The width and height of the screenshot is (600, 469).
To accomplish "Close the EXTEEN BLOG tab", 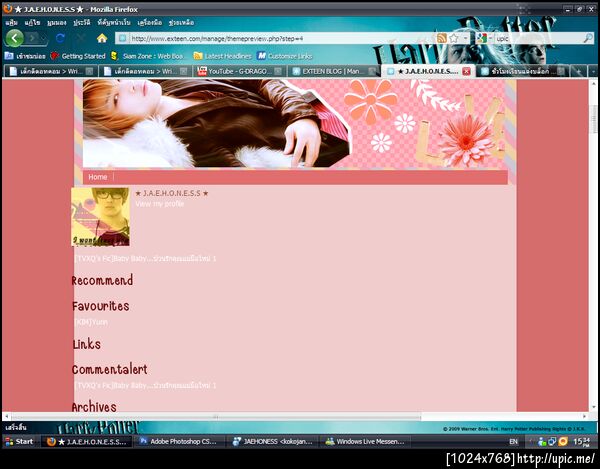I will tap(372, 71).
